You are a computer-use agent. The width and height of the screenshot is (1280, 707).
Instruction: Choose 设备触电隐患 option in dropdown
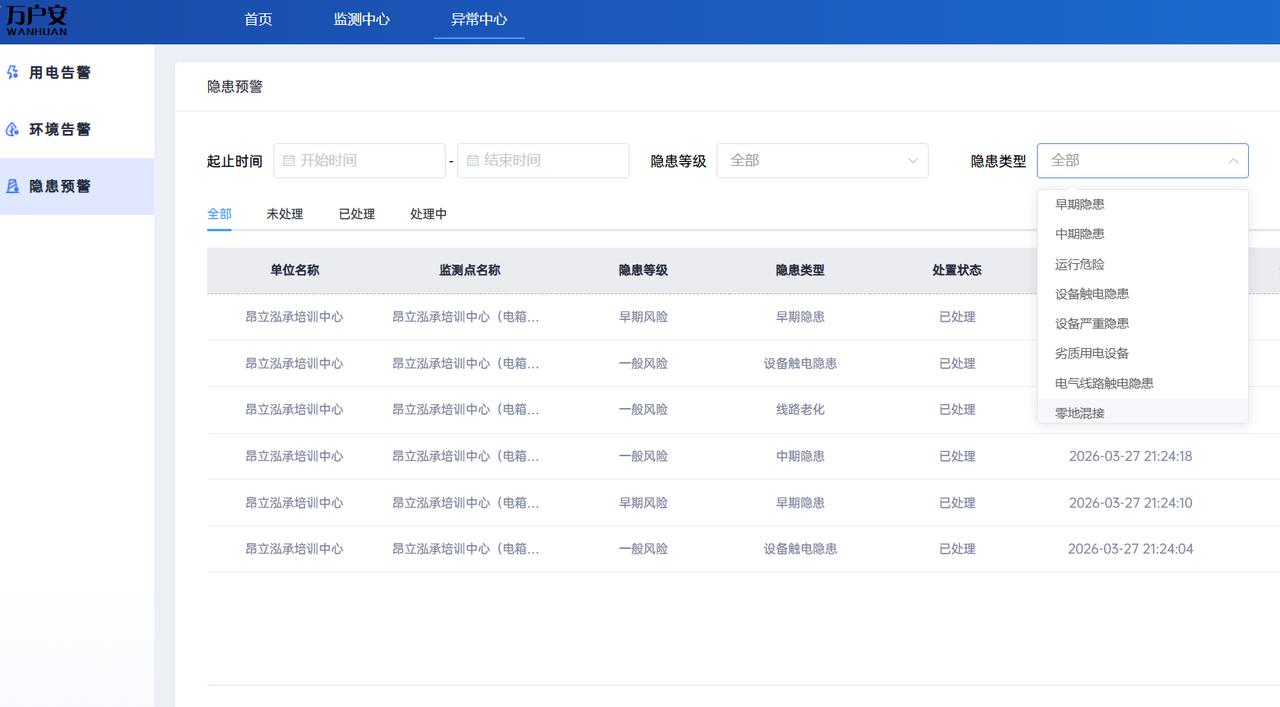point(1092,294)
